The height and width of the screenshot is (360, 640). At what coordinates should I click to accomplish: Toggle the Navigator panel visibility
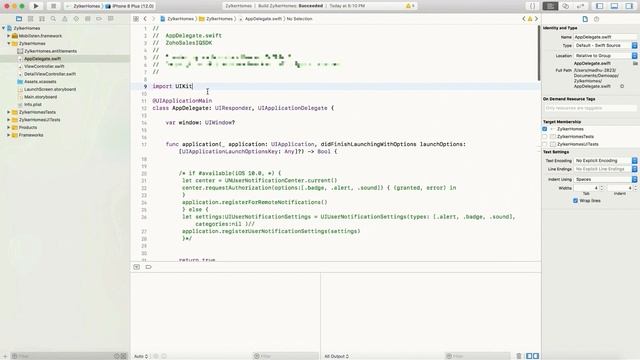point(600,6)
